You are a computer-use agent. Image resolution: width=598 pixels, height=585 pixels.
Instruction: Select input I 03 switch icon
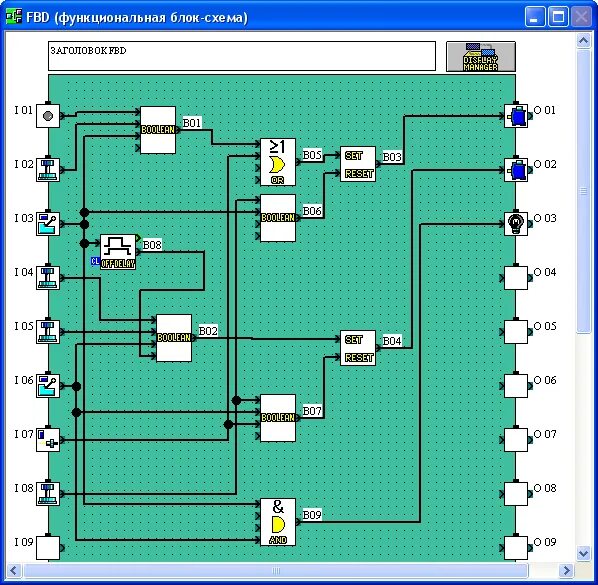tap(48, 224)
